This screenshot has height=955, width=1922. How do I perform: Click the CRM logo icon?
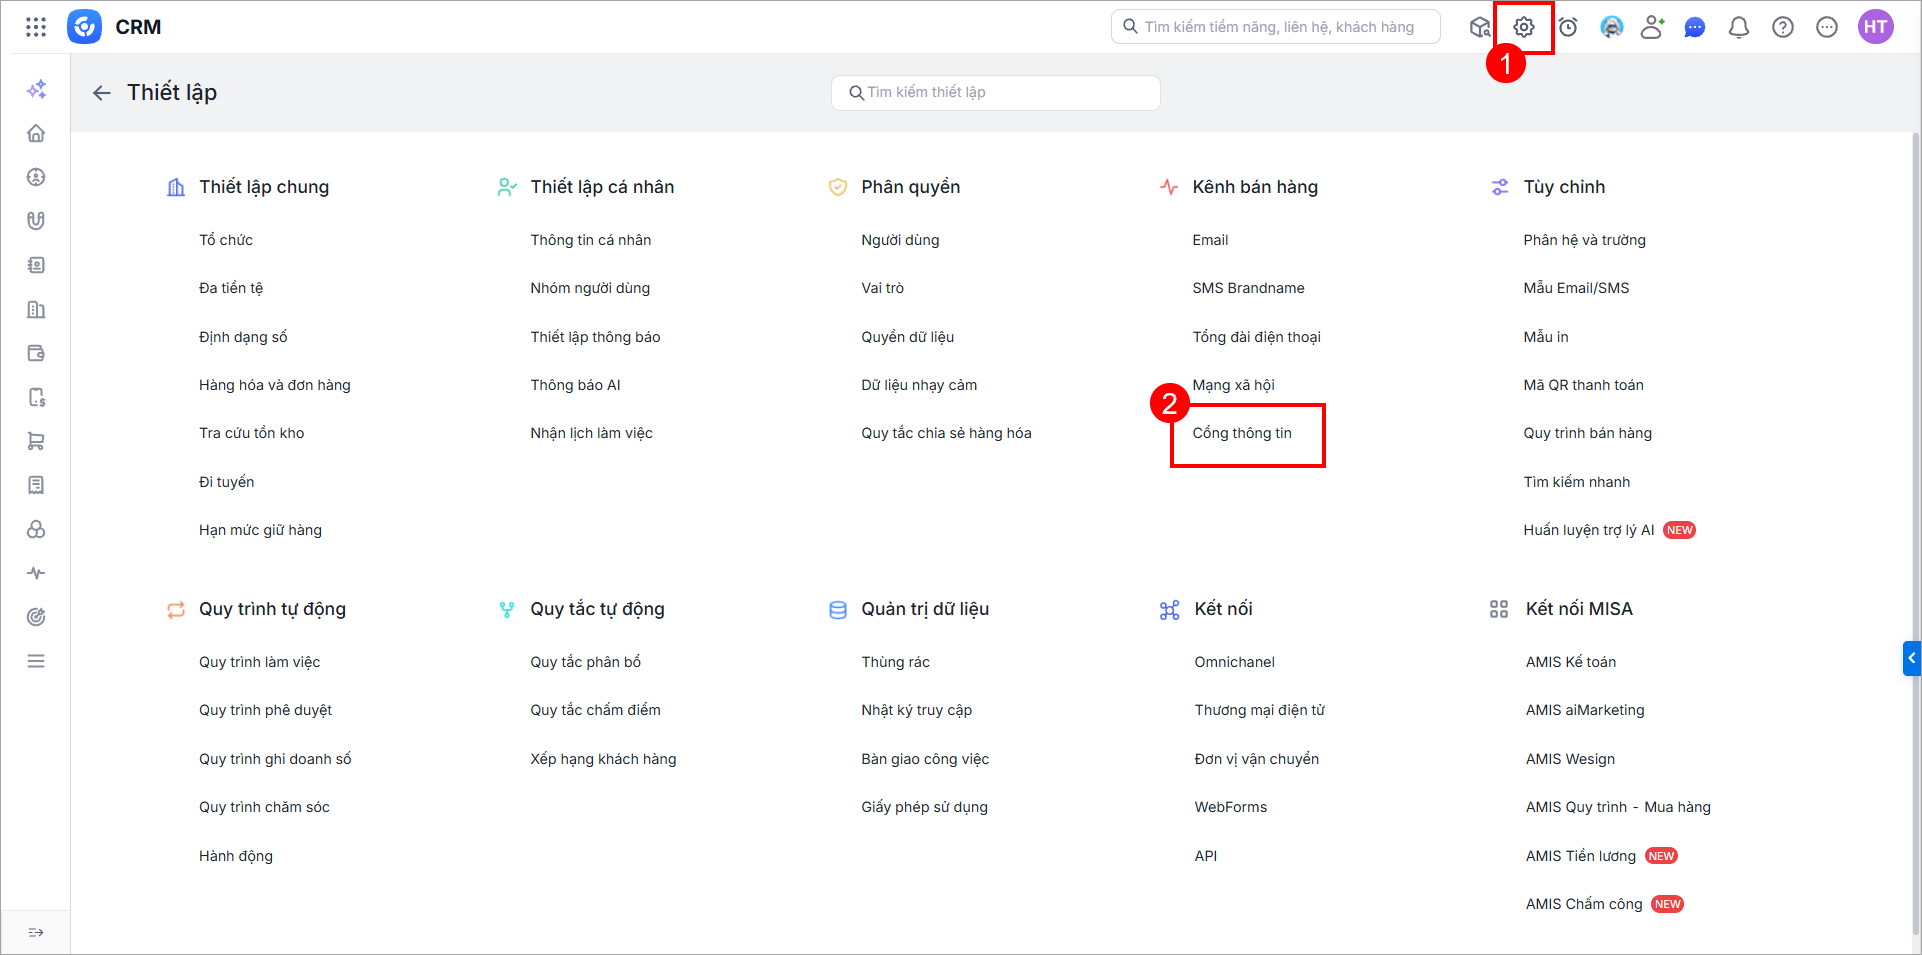[x=84, y=27]
